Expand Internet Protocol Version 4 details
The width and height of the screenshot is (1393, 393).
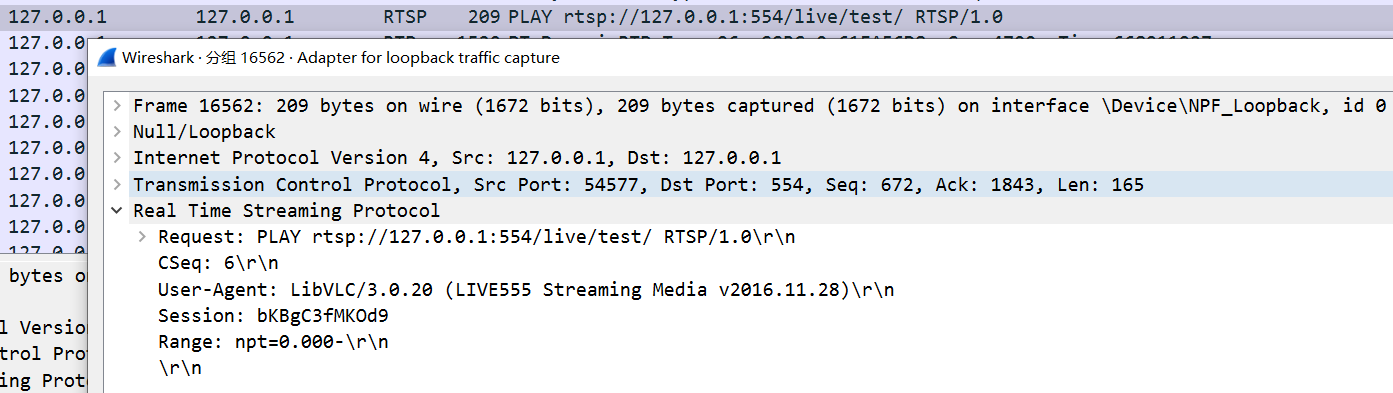click(118, 158)
